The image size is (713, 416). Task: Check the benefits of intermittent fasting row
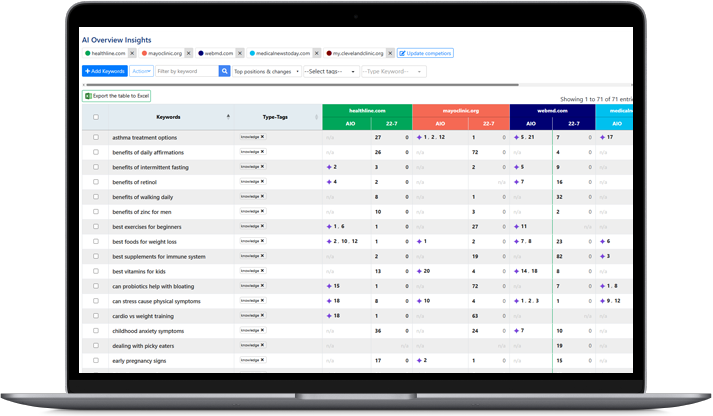(95, 167)
